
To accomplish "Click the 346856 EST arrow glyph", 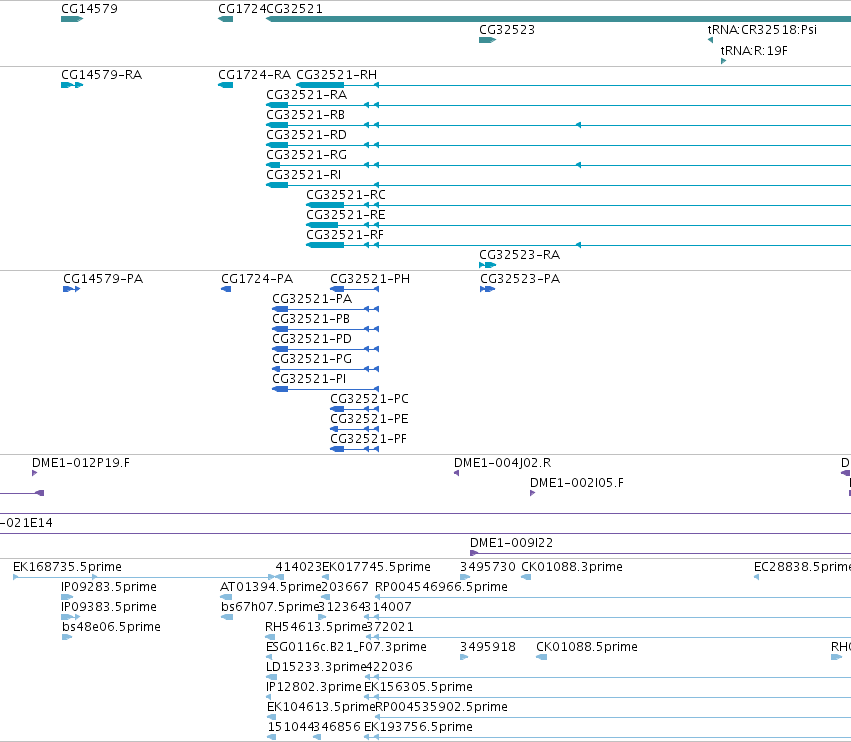I will (x=317, y=737).
